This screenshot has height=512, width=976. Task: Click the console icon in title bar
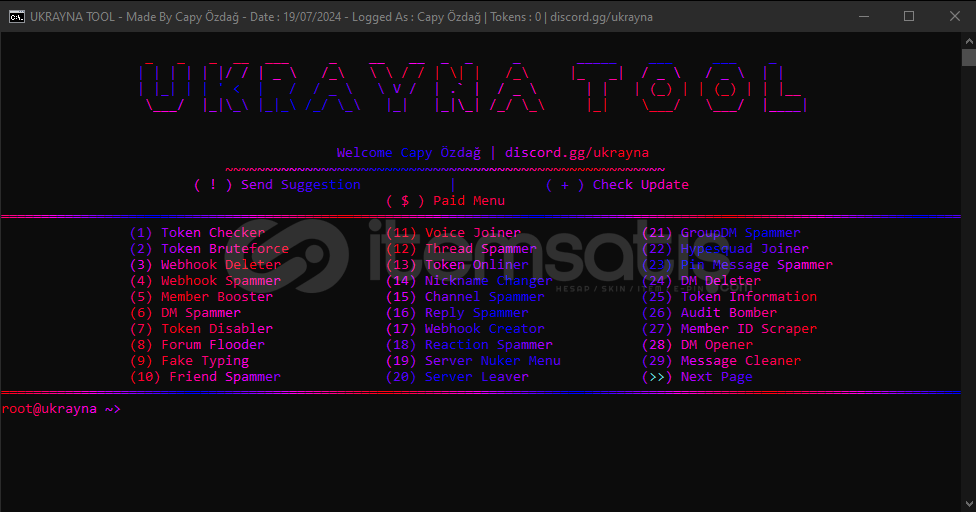point(16,17)
